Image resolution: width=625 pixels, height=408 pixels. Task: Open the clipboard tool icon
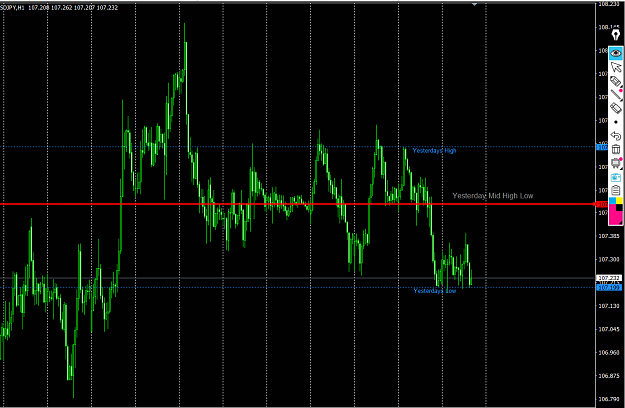(x=616, y=190)
